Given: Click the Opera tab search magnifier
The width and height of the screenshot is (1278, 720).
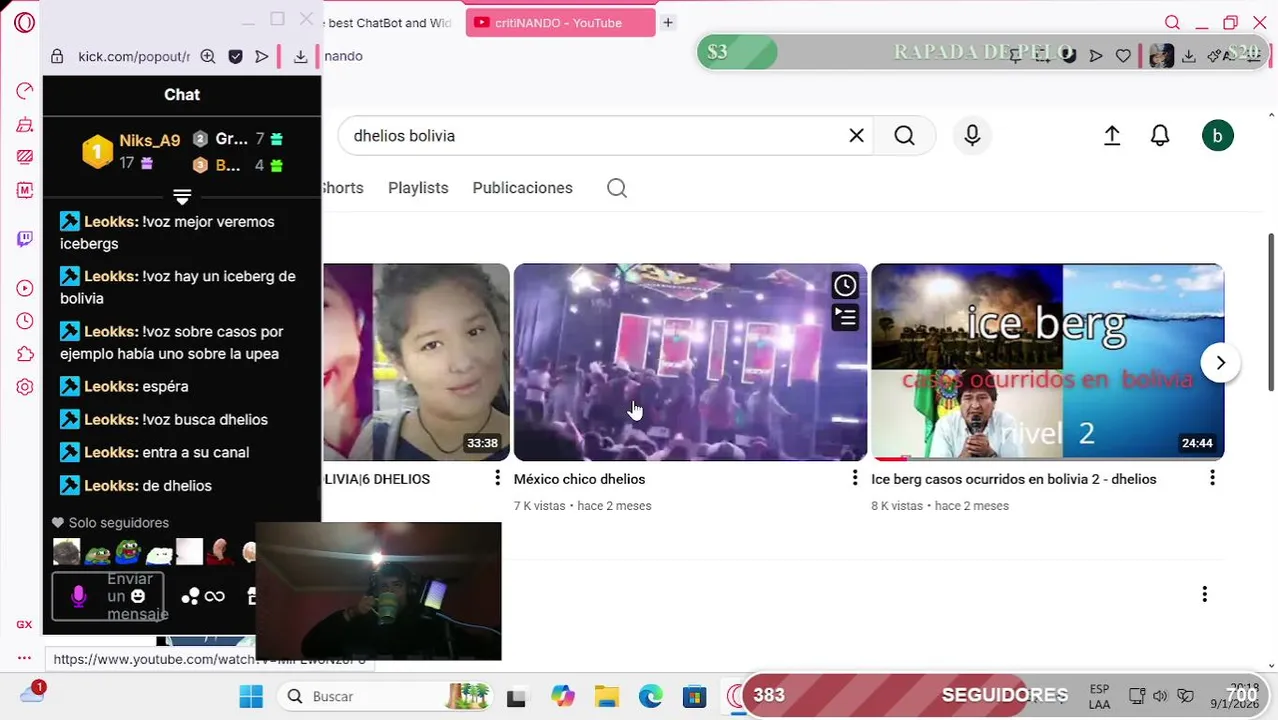Looking at the screenshot, I should [x=1172, y=22].
